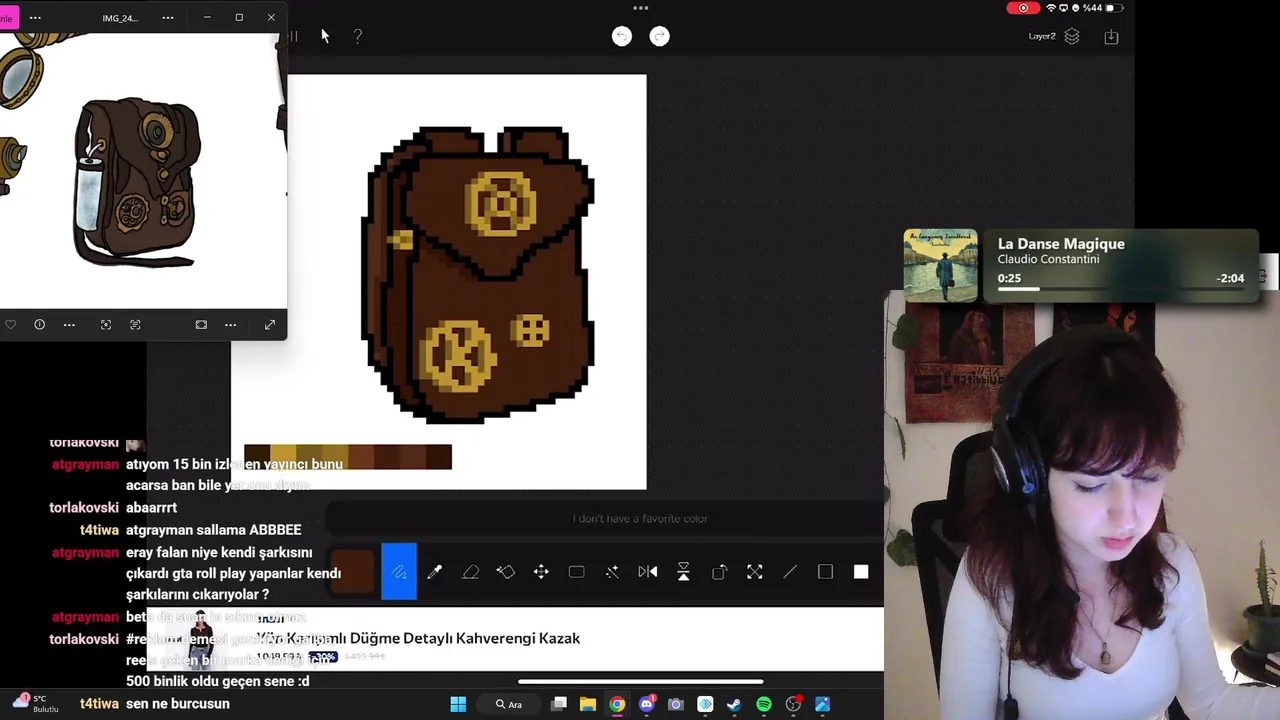The width and height of the screenshot is (1280, 720).
Task: Open the current brown color swatch
Action: 352,572
